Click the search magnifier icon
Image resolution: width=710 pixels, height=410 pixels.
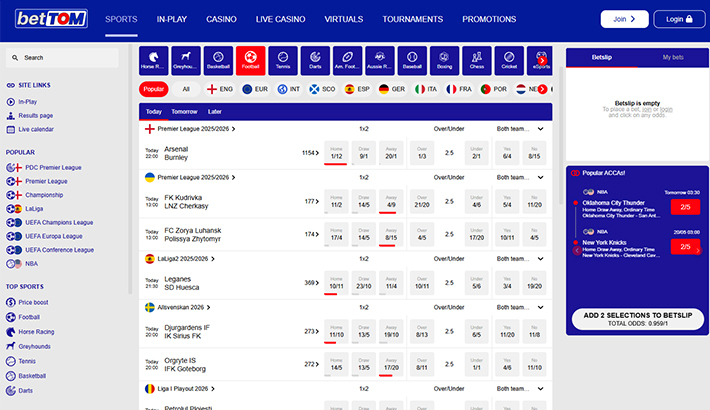(15, 58)
